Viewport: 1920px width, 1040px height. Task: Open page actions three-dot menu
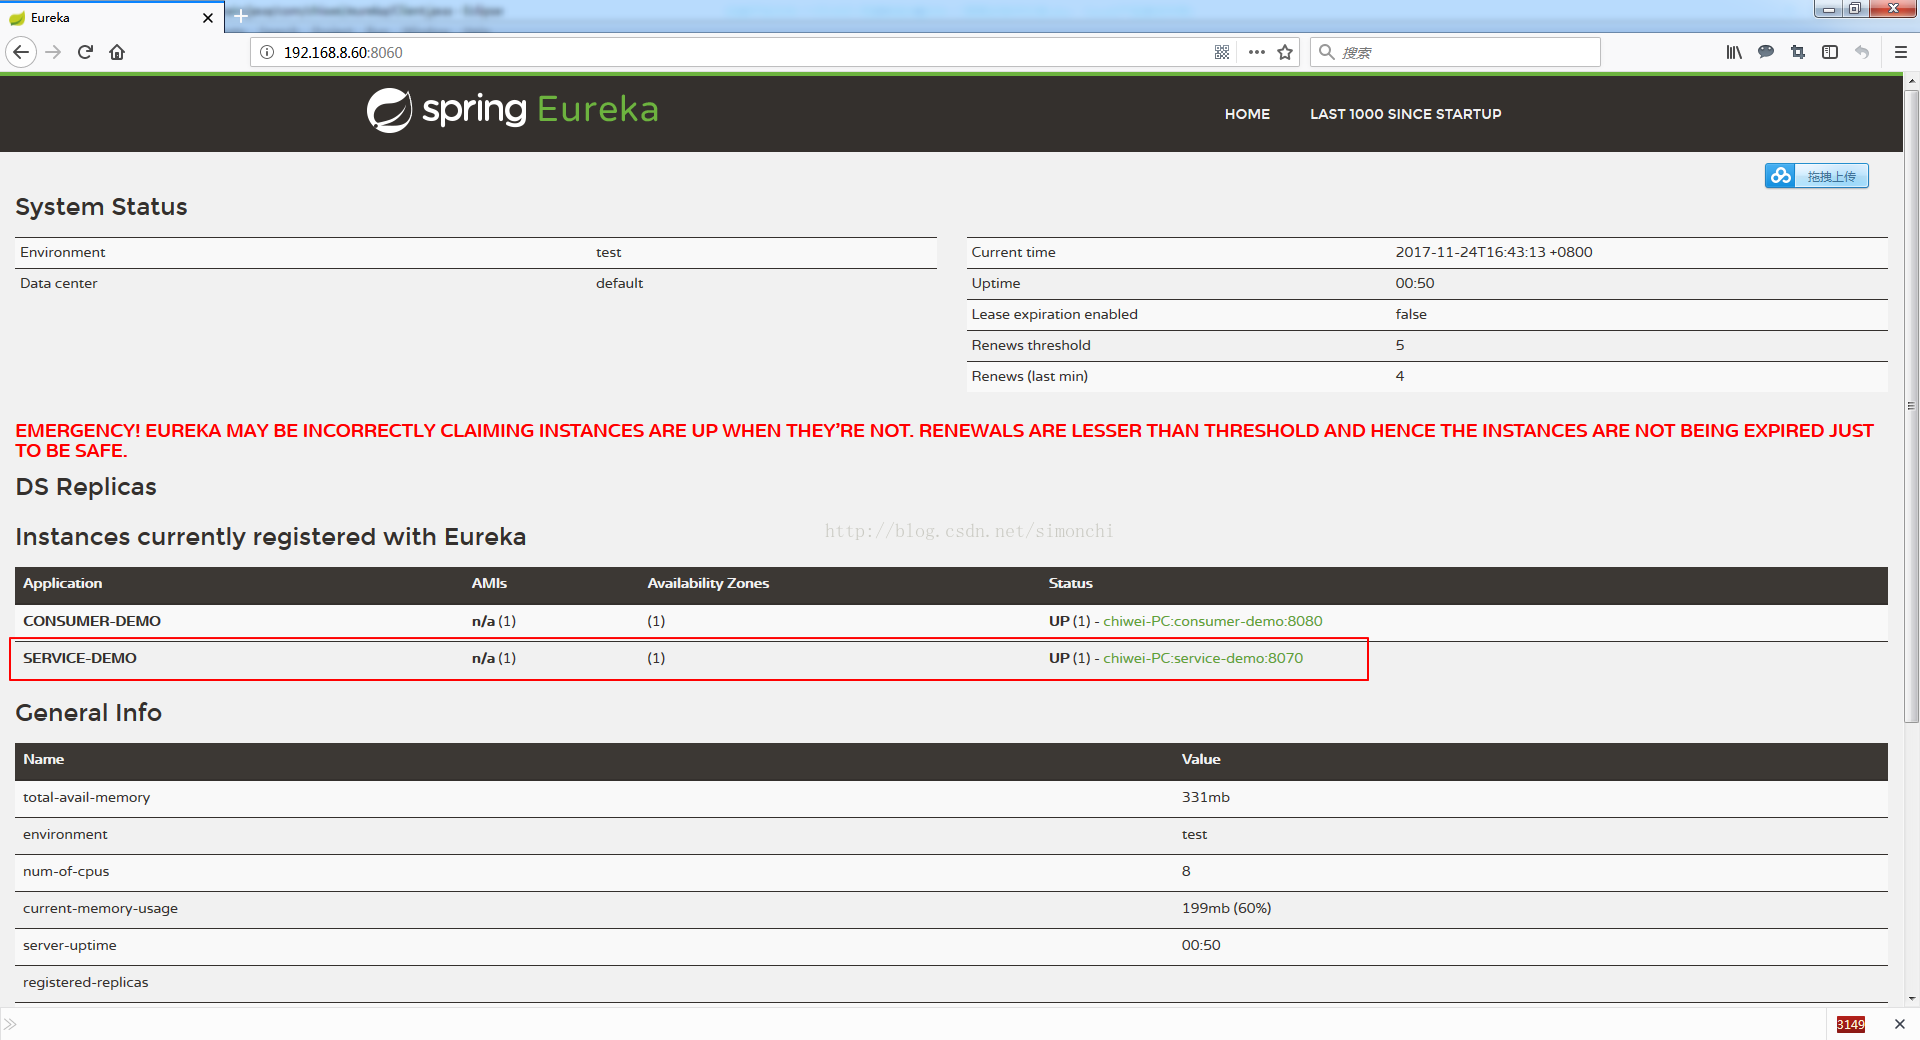tap(1257, 52)
